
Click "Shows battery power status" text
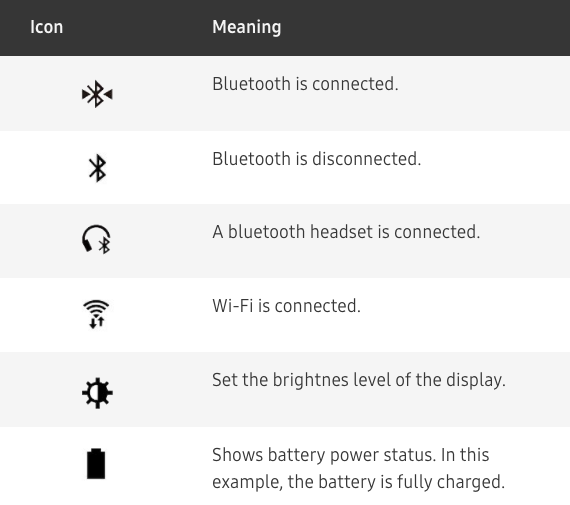324,455
